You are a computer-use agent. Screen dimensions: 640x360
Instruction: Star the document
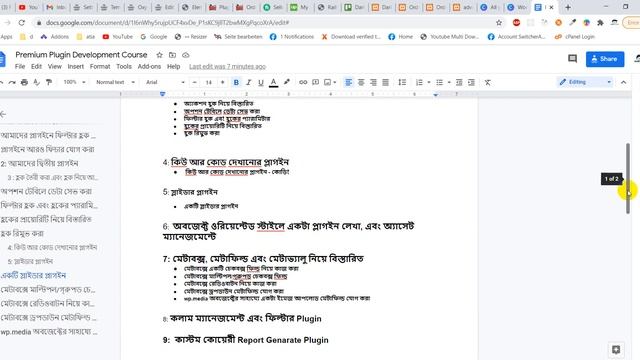coord(159,55)
